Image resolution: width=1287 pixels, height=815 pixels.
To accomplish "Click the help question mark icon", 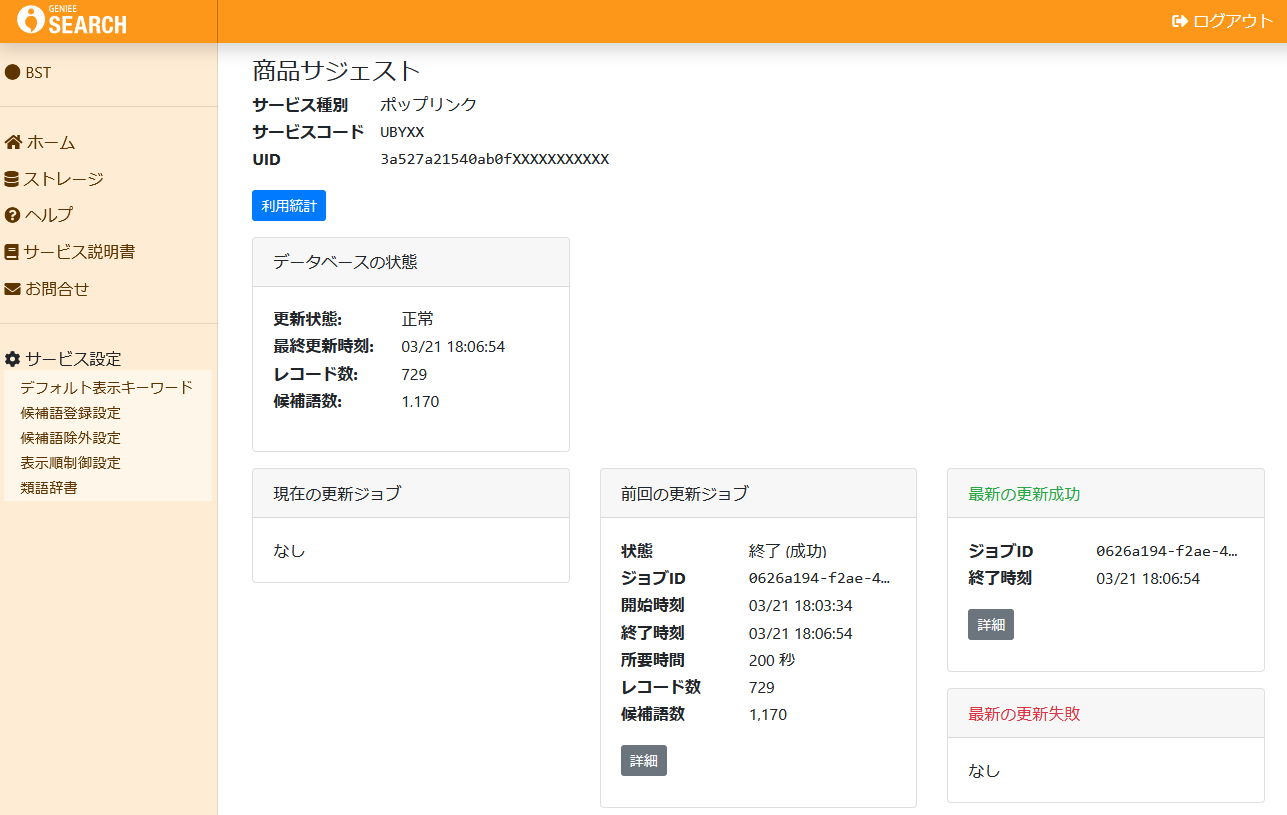I will coord(13,215).
